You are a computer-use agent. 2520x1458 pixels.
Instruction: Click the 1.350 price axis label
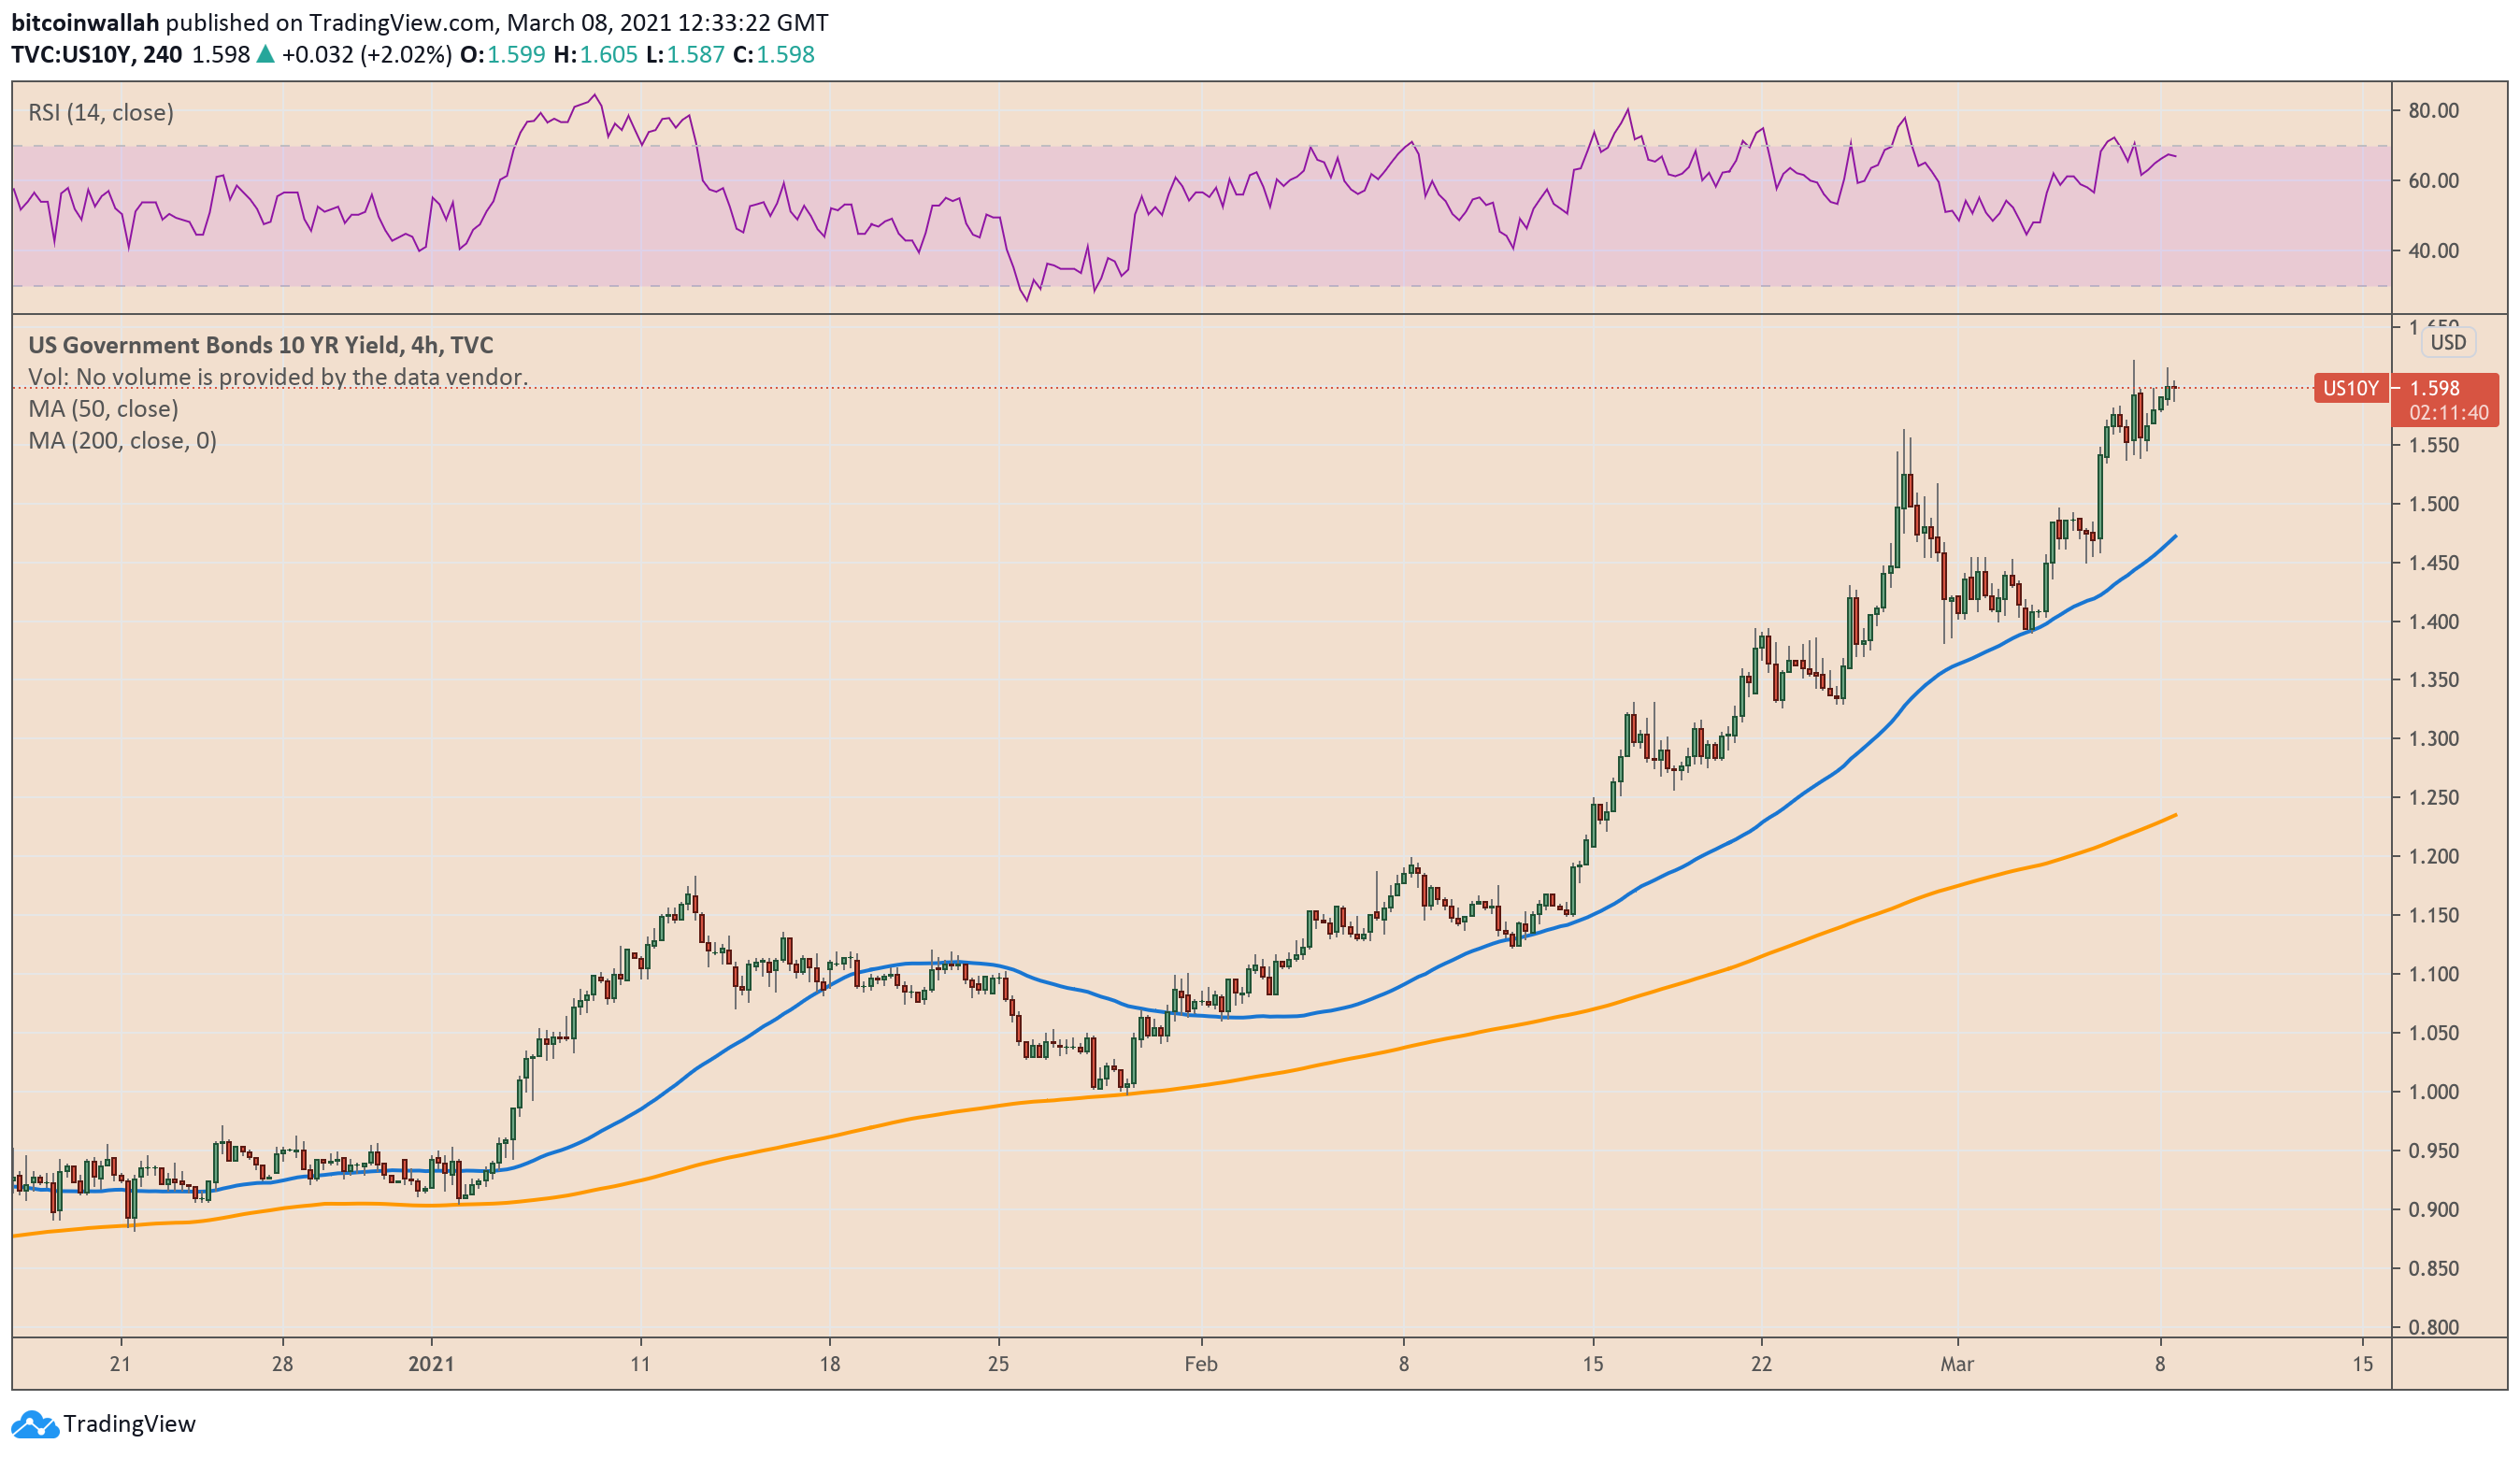pyautogui.click(x=2434, y=680)
